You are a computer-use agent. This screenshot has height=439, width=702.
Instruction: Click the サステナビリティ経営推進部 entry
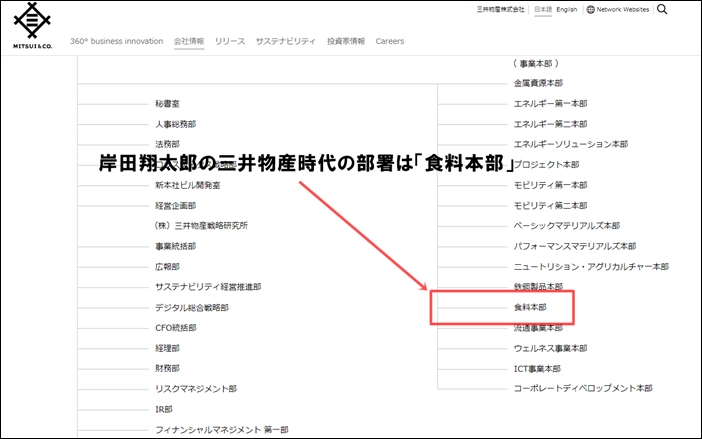pyautogui.click(x=208, y=287)
